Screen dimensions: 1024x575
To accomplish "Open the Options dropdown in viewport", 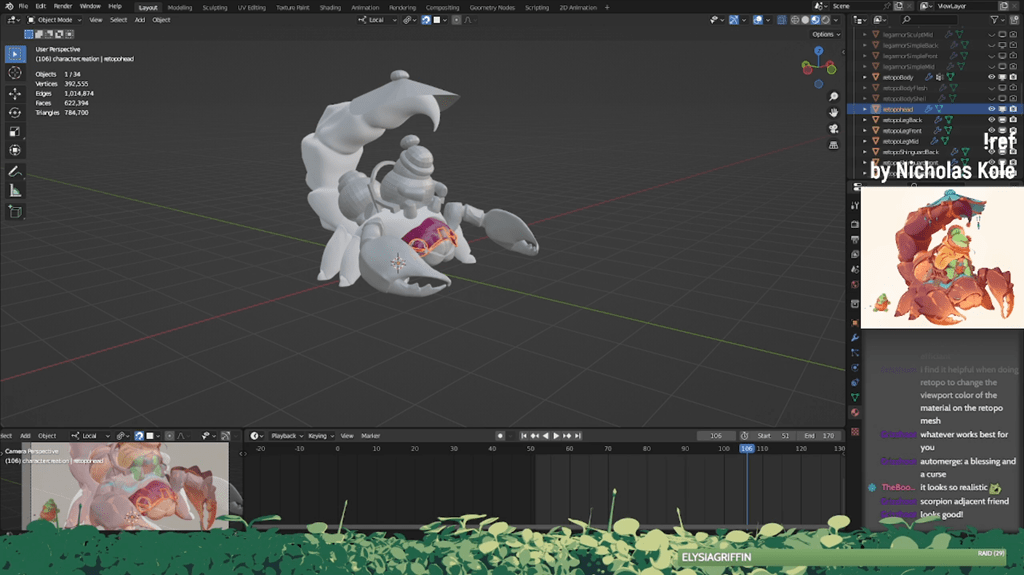I will [826, 35].
